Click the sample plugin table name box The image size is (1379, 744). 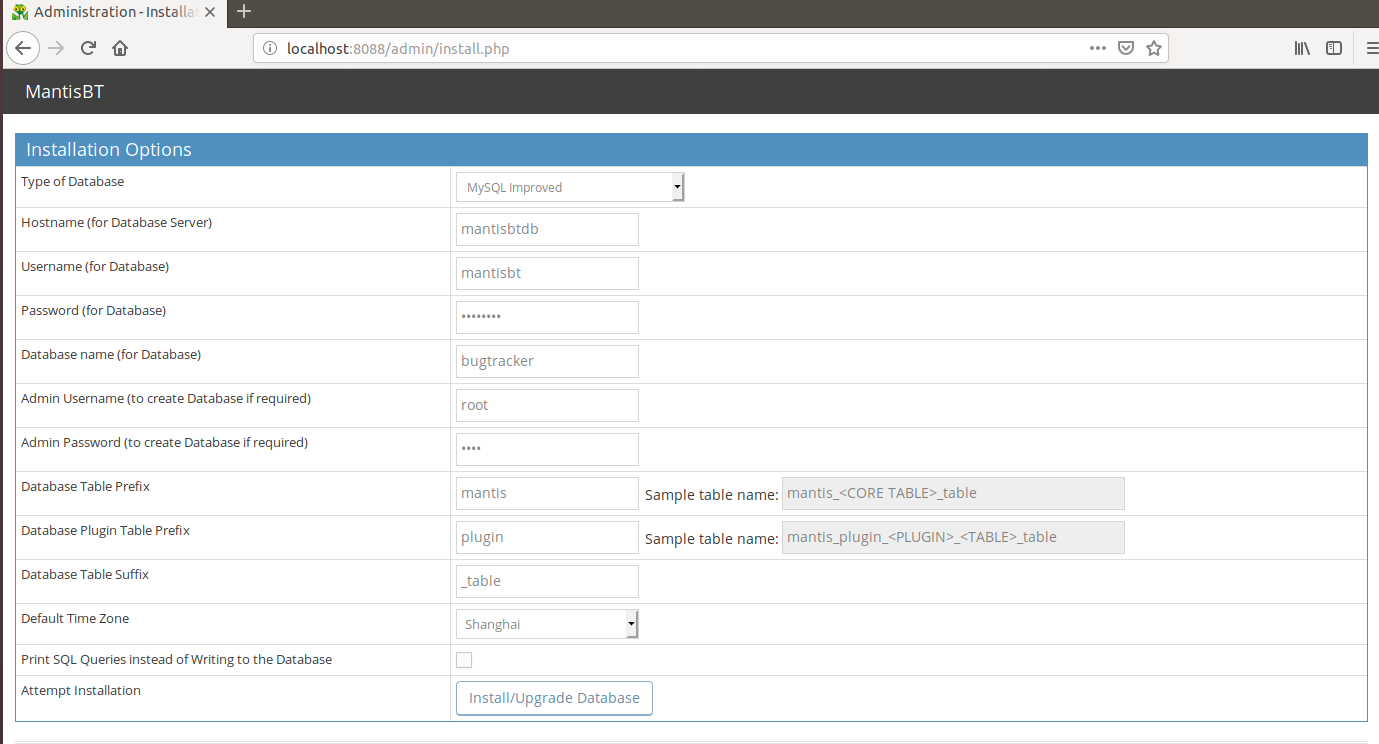click(x=953, y=537)
